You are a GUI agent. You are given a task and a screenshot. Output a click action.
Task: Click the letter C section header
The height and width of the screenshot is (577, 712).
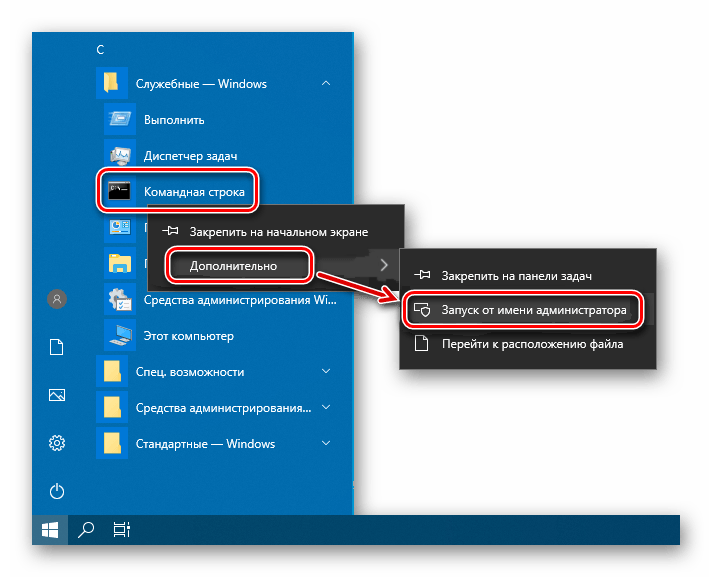(x=100, y=49)
